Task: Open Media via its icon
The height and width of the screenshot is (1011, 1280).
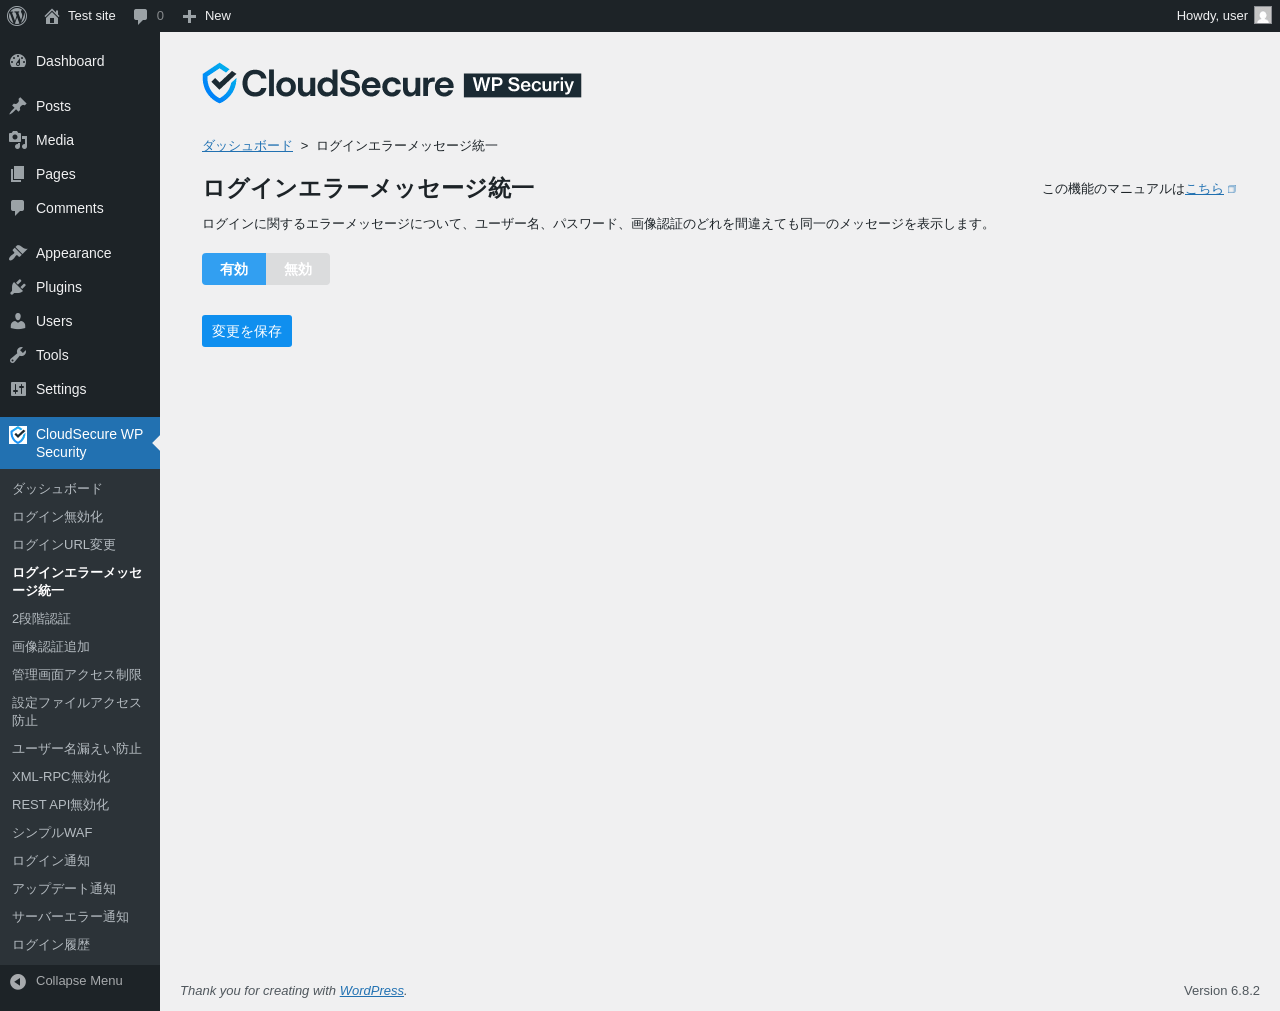Action: point(18,140)
